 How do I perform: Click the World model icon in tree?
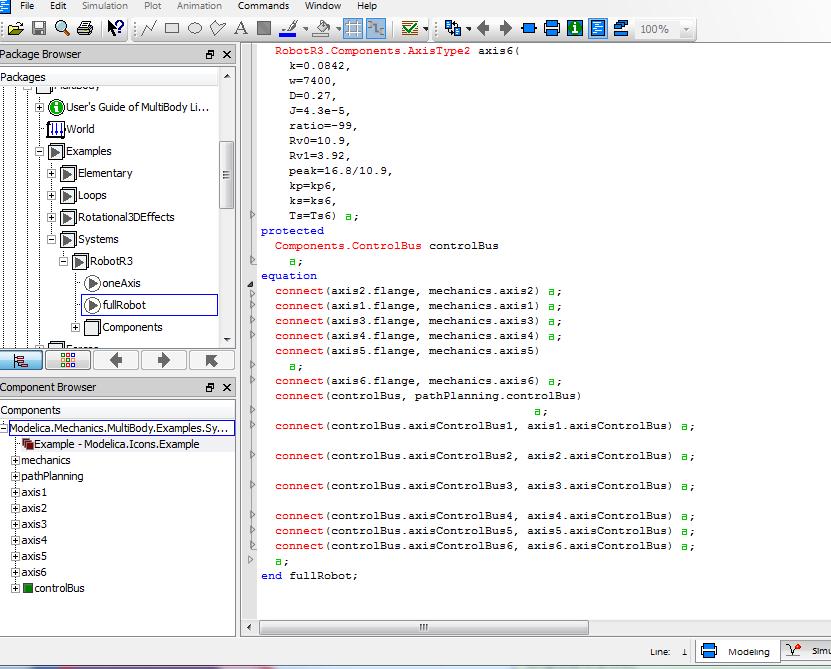click(56, 129)
